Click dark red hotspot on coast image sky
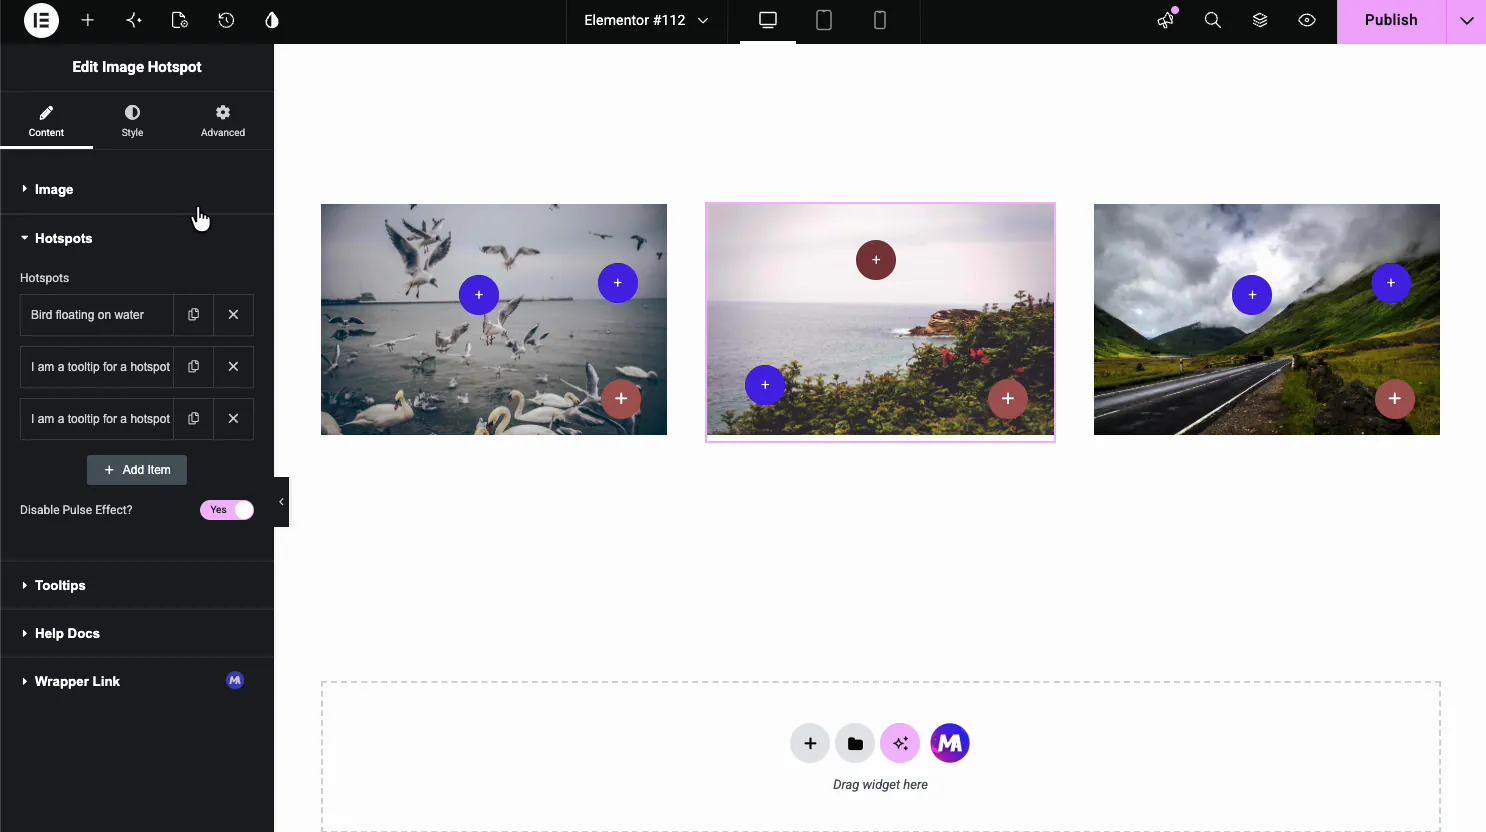The width and height of the screenshot is (1486, 832). click(x=876, y=260)
